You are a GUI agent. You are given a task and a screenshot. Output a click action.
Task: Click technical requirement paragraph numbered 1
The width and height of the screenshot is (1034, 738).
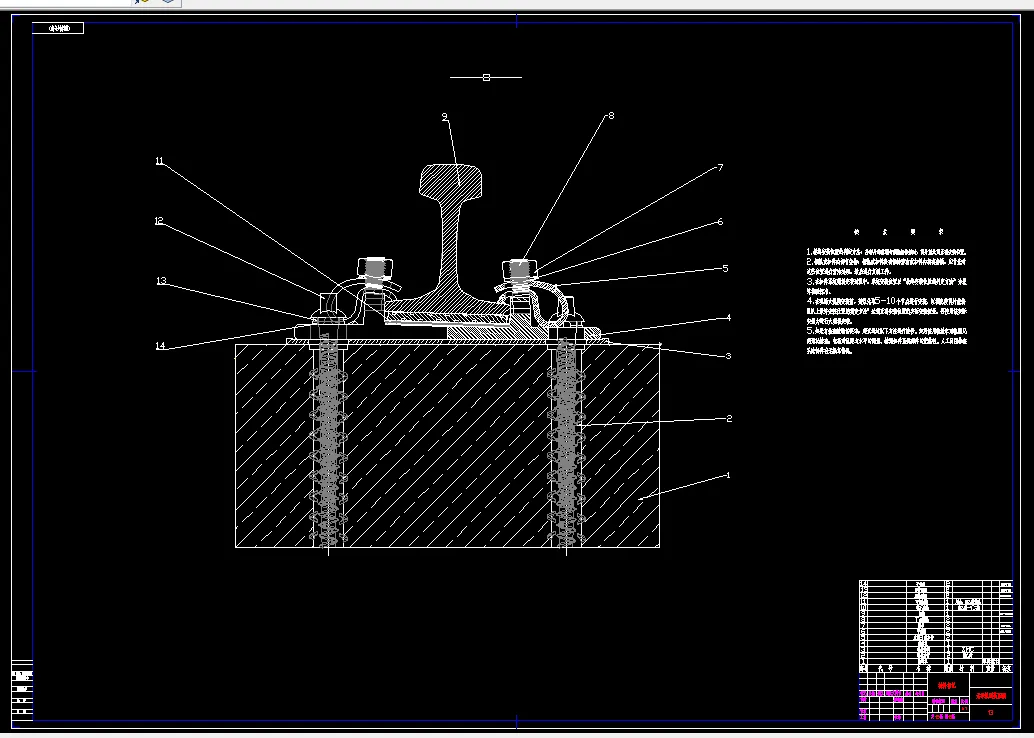coord(886,252)
